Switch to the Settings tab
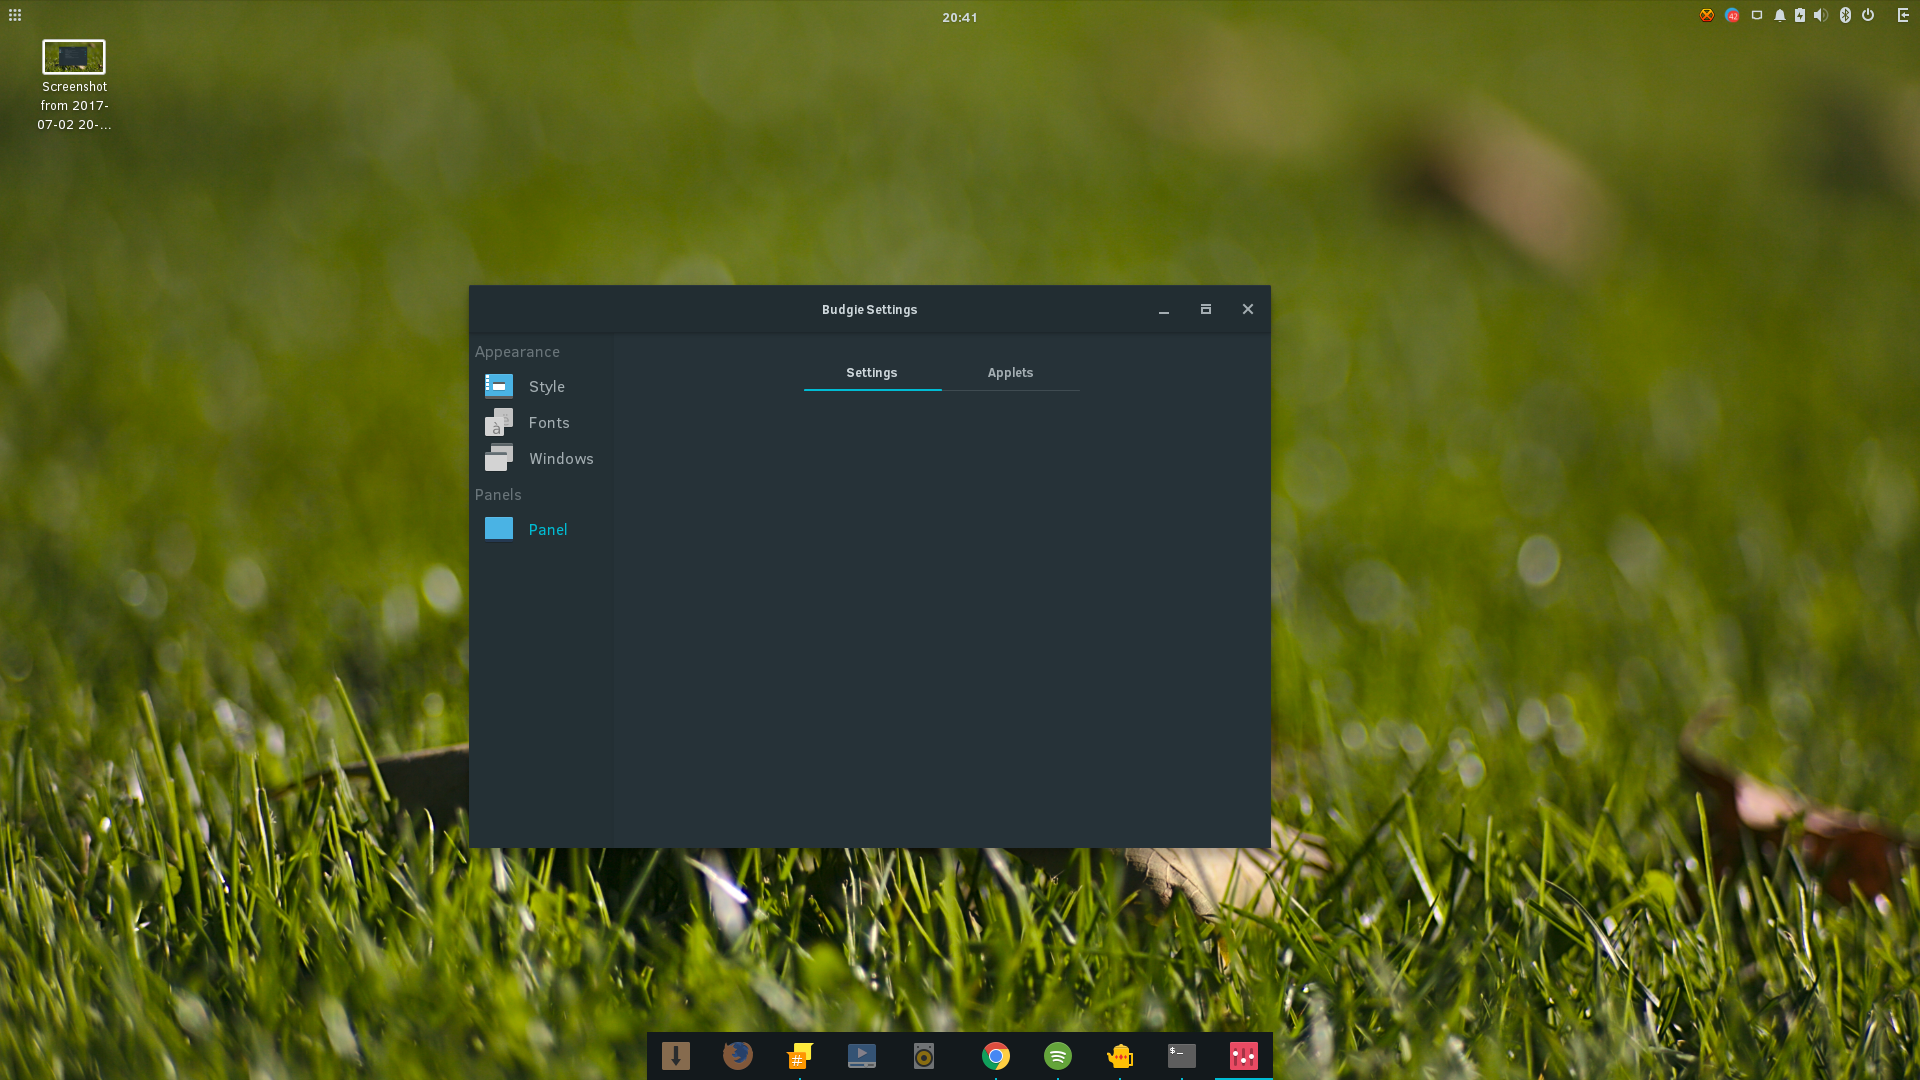The image size is (1920, 1080). (x=872, y=373)
